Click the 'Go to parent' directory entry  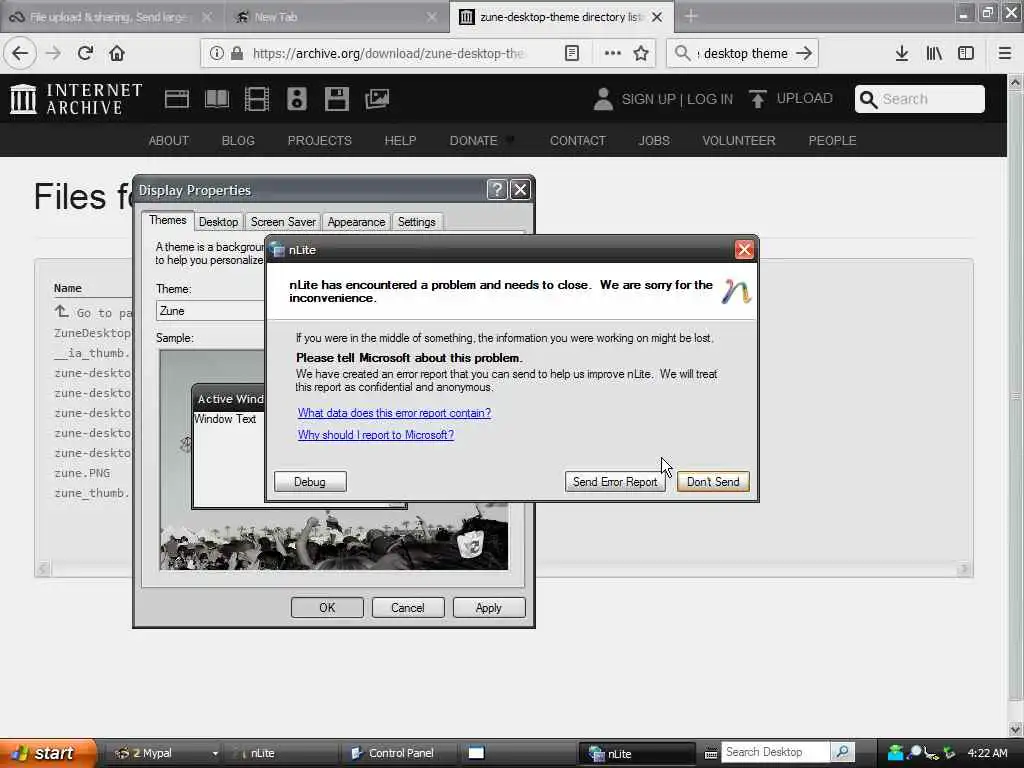tap(93, 313)
